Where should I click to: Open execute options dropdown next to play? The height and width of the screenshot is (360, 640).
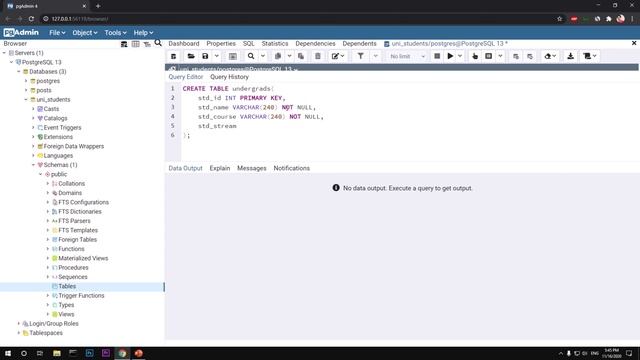pos(460,56)
